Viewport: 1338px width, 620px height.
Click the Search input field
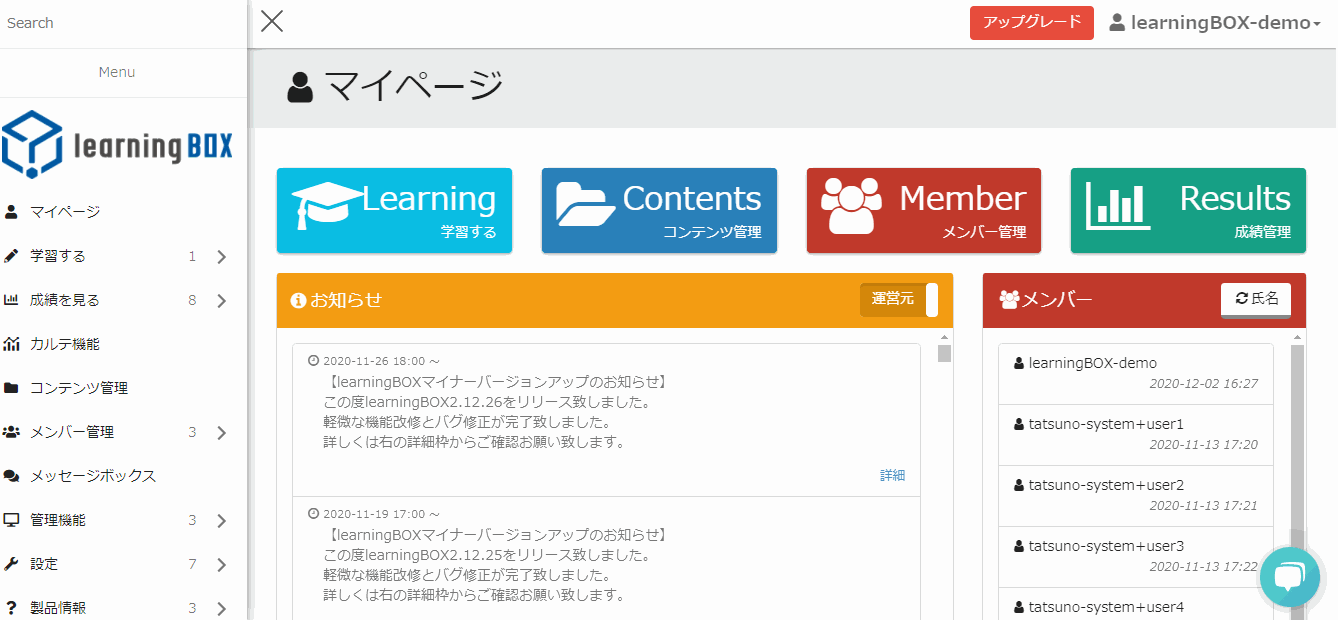120,23
